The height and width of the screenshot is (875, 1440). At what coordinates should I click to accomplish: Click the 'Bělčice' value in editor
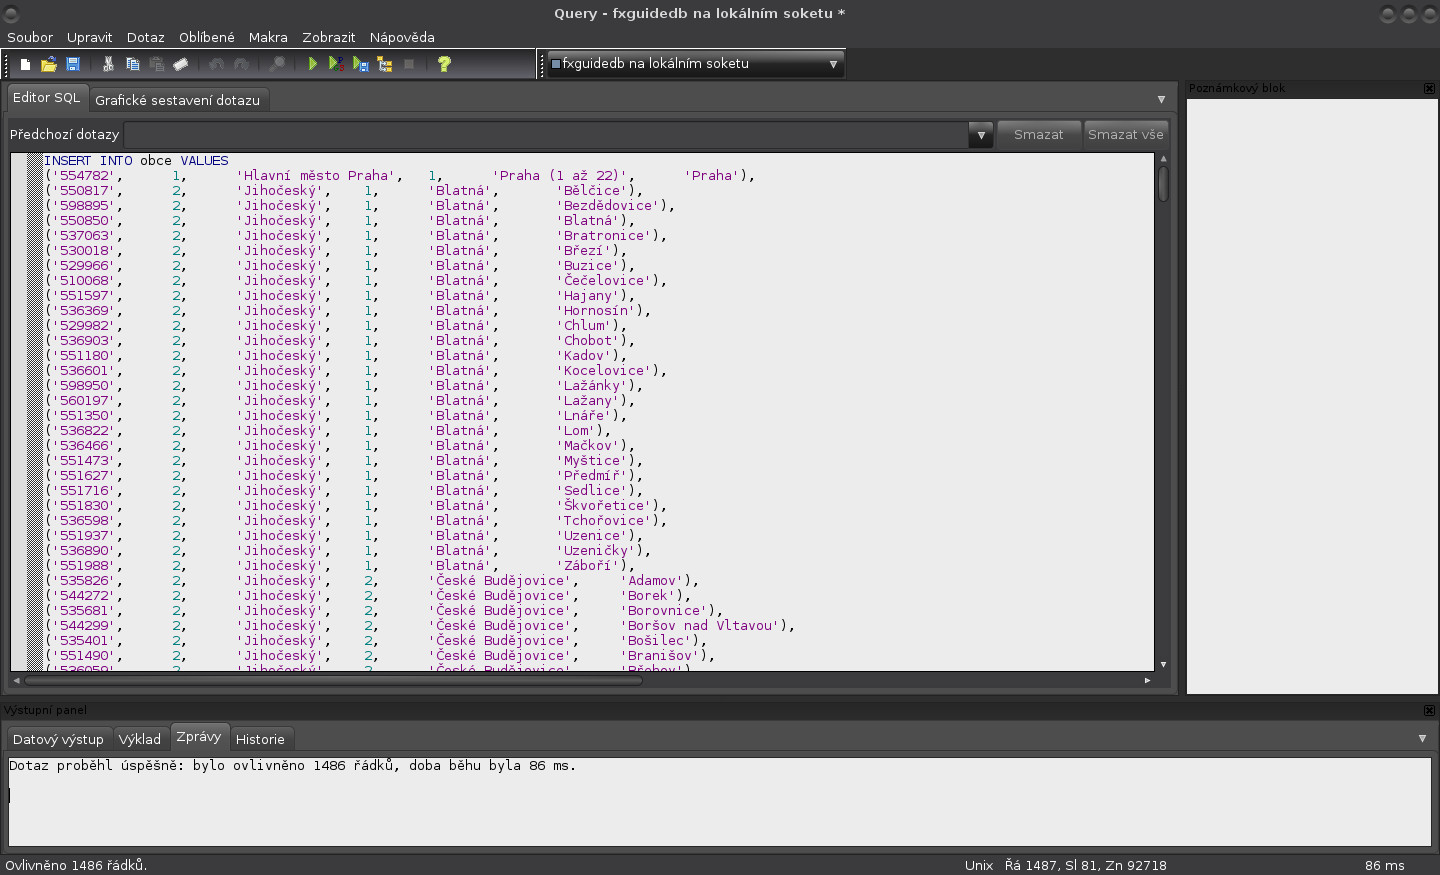pyautogui.click(x=594, y=191)
